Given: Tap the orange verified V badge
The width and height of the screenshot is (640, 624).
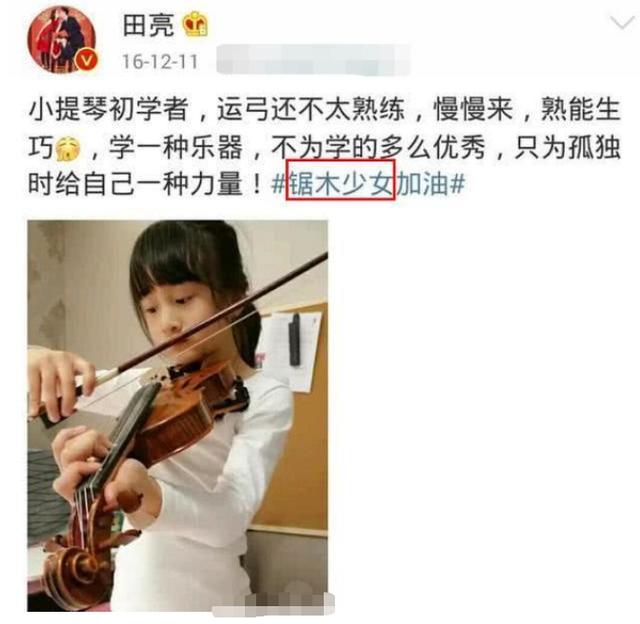Looking at the screenshot, I should pos(87,62).
